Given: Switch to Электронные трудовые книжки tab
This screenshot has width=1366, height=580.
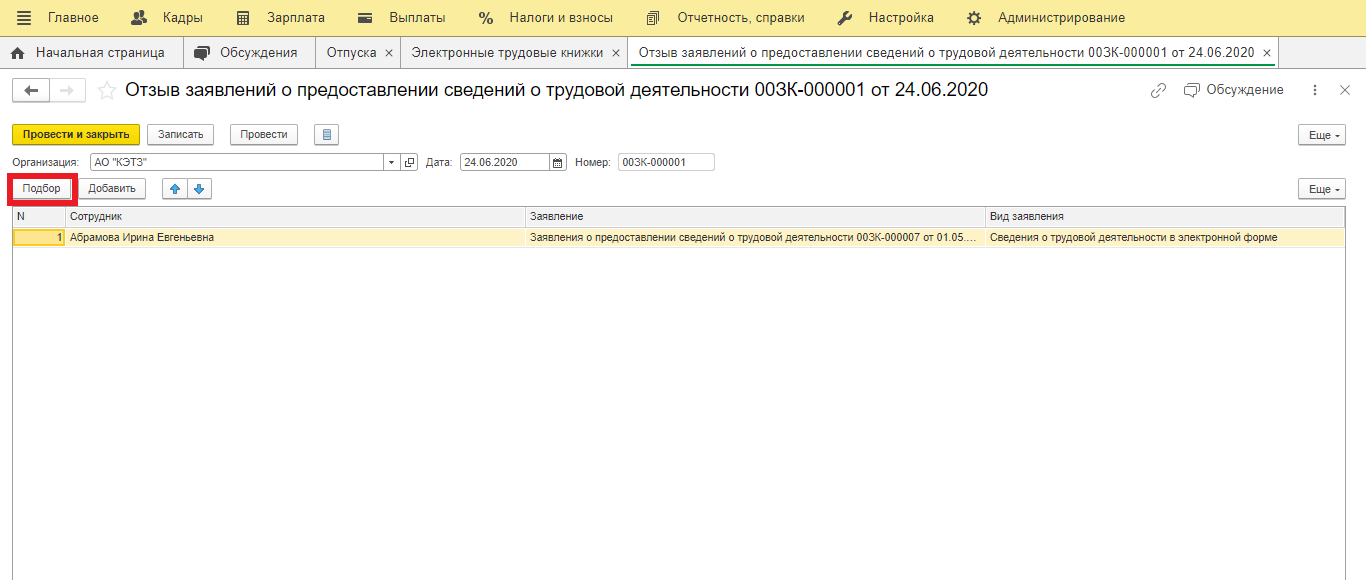Looking at the screenshot, I should 507,52.
